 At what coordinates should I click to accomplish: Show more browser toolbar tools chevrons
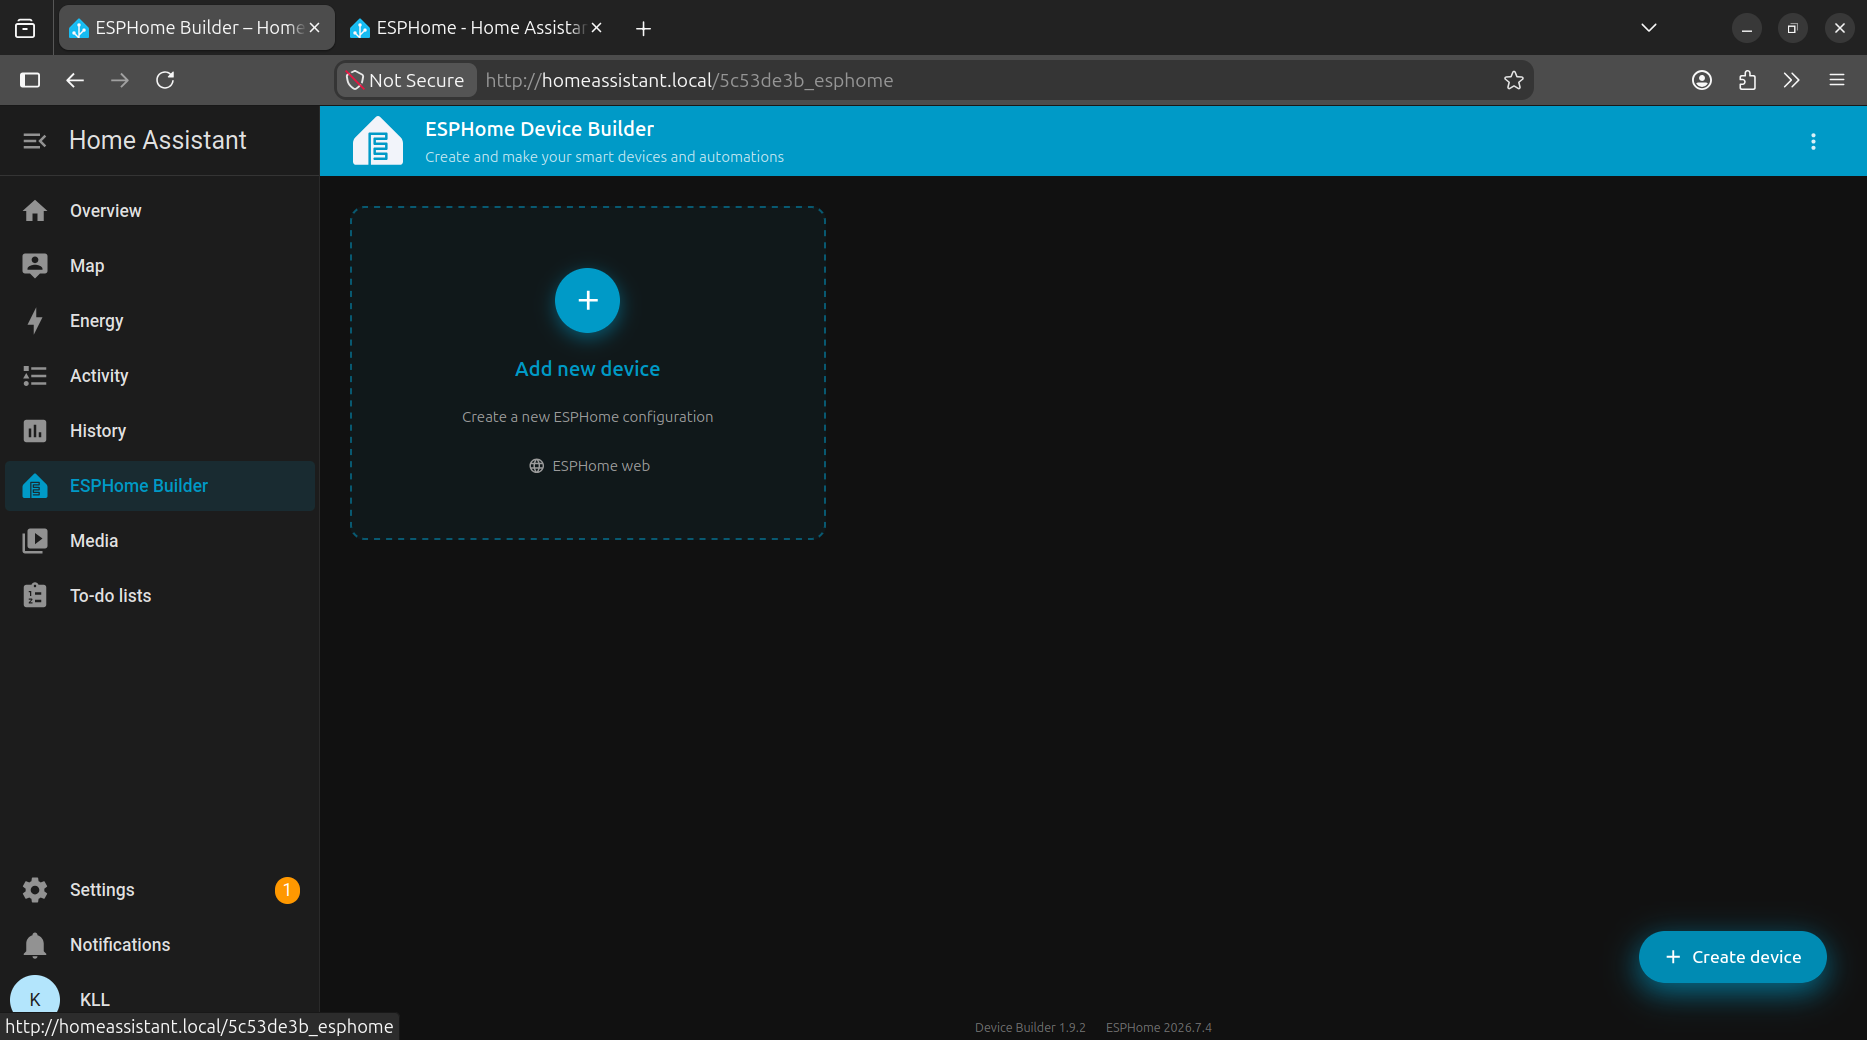pyautogui.click(x=1791, y=80)
